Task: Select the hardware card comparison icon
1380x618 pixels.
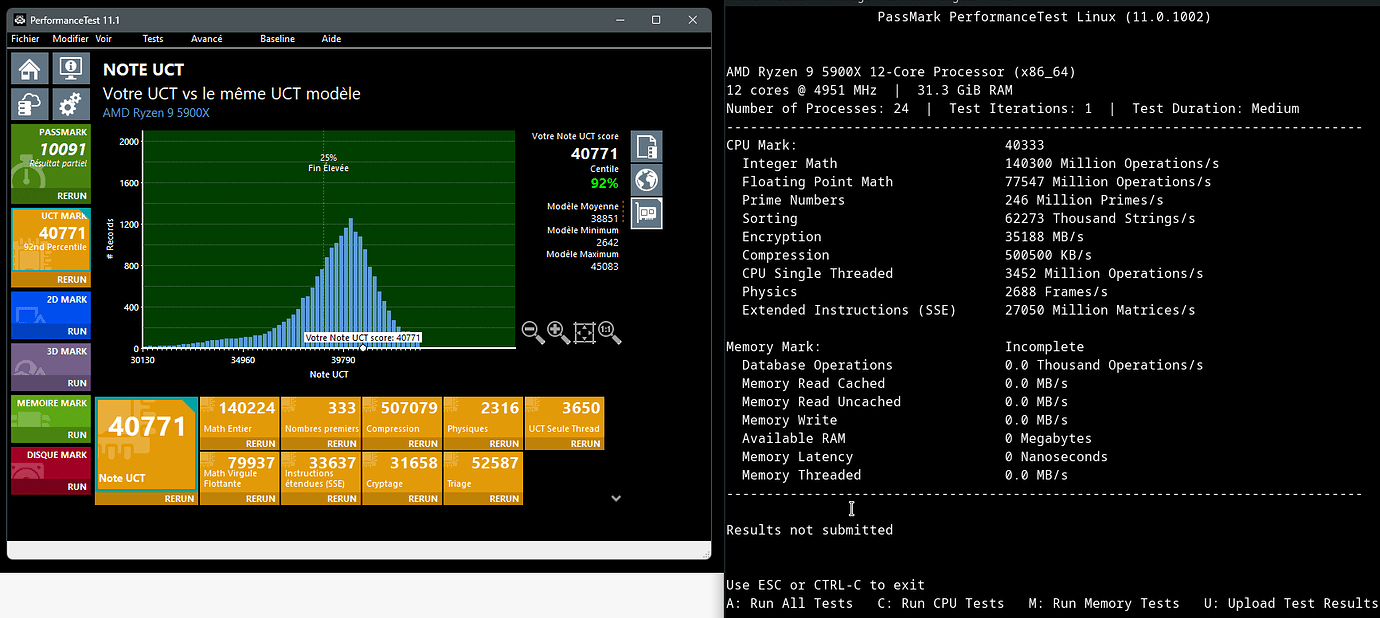Action: (x=646, y=213)
